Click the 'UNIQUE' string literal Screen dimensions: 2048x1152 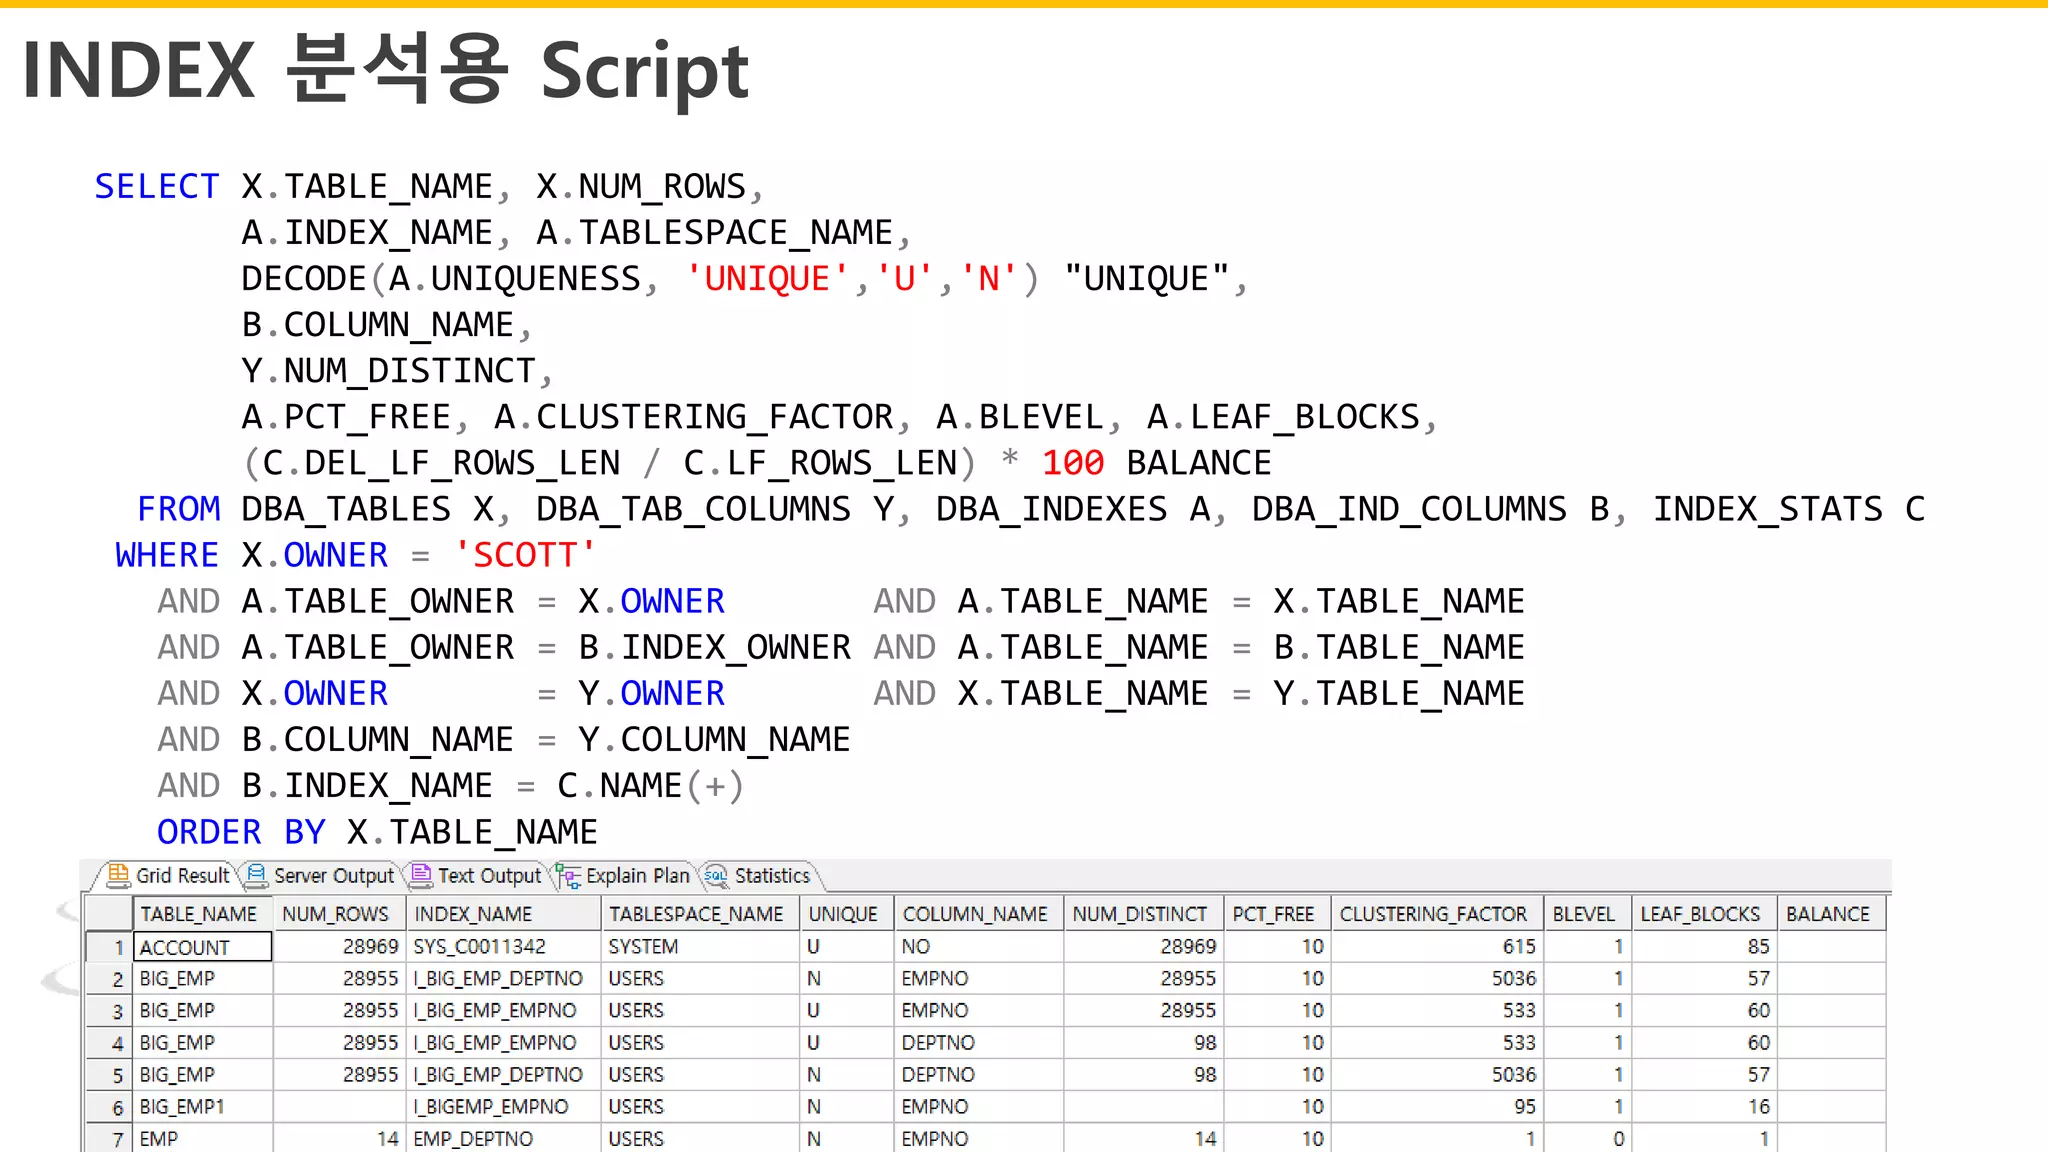767,279
